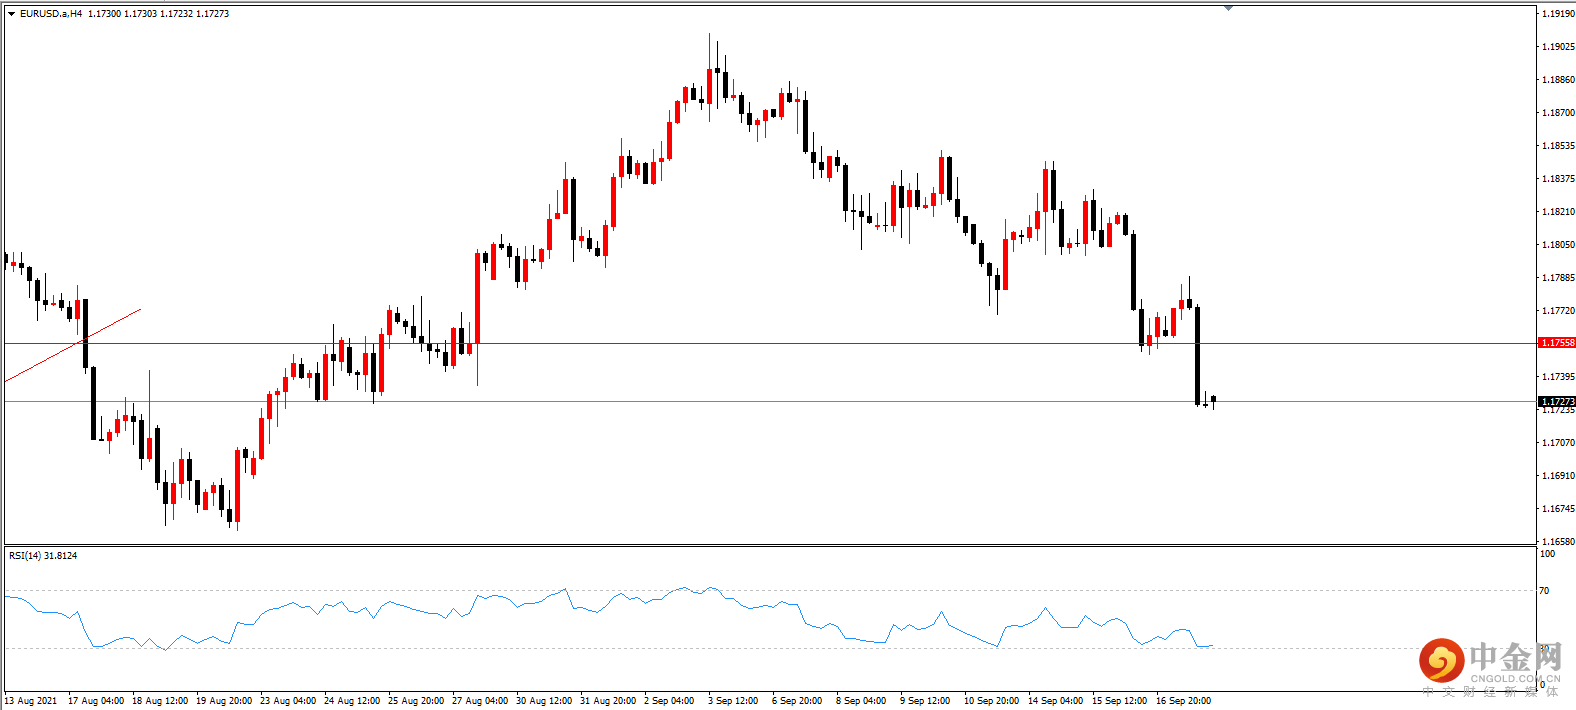1576x710 pixels.
Task: Click the 1.19190 price scale label
Action: click(x=1558, y=14)
